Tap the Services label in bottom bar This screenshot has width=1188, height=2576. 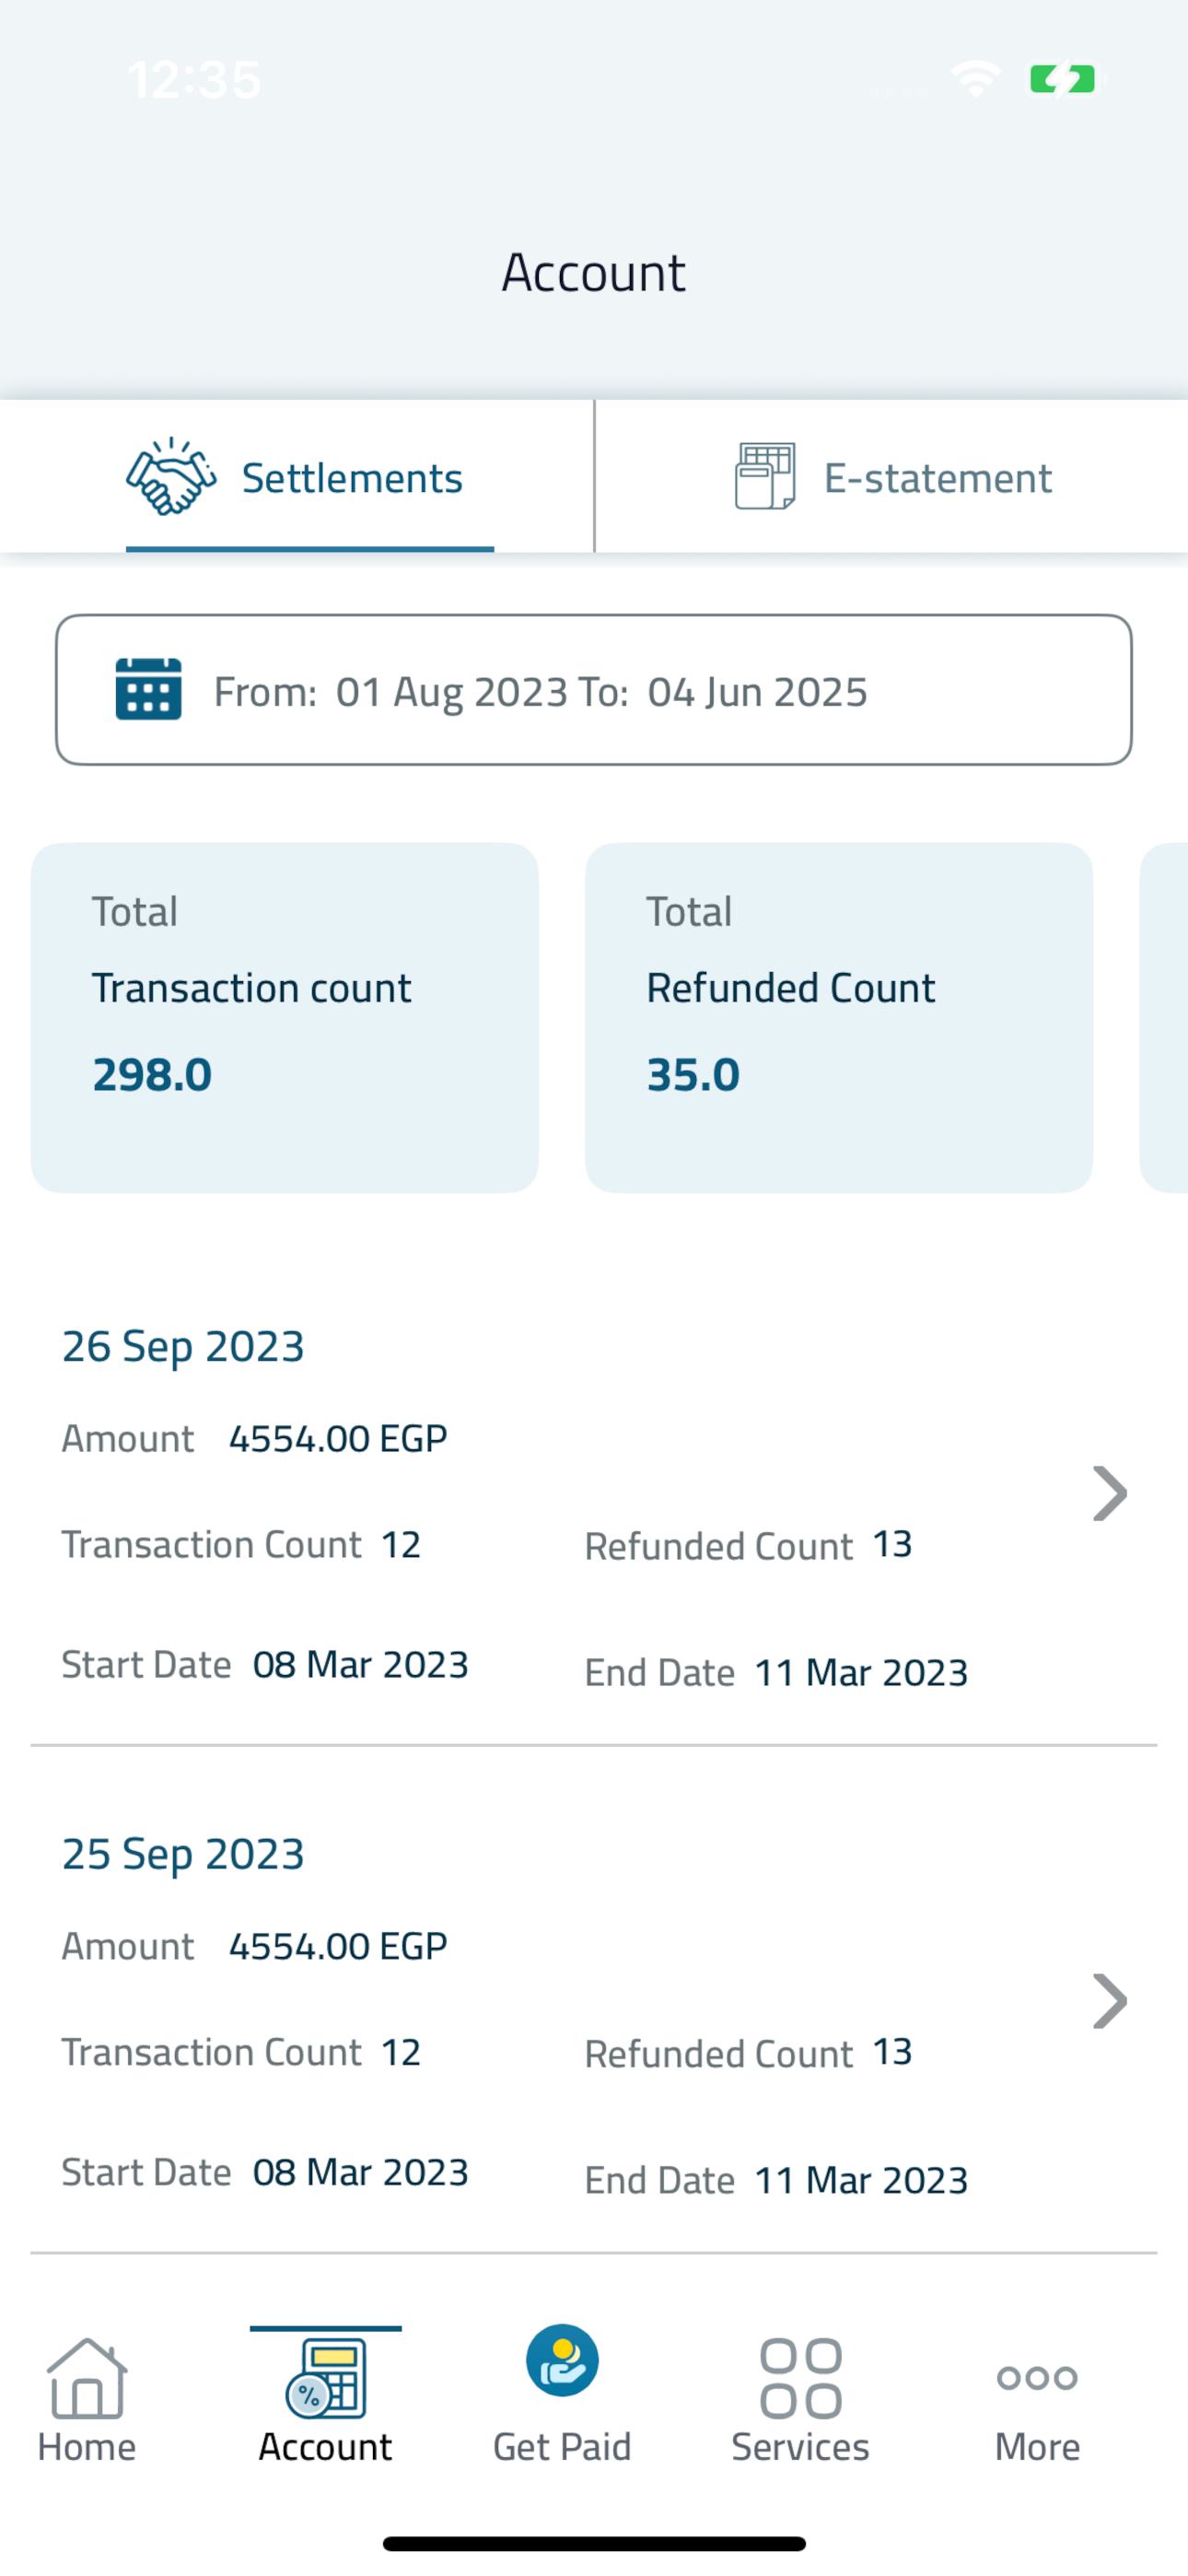coord(801,2447)
